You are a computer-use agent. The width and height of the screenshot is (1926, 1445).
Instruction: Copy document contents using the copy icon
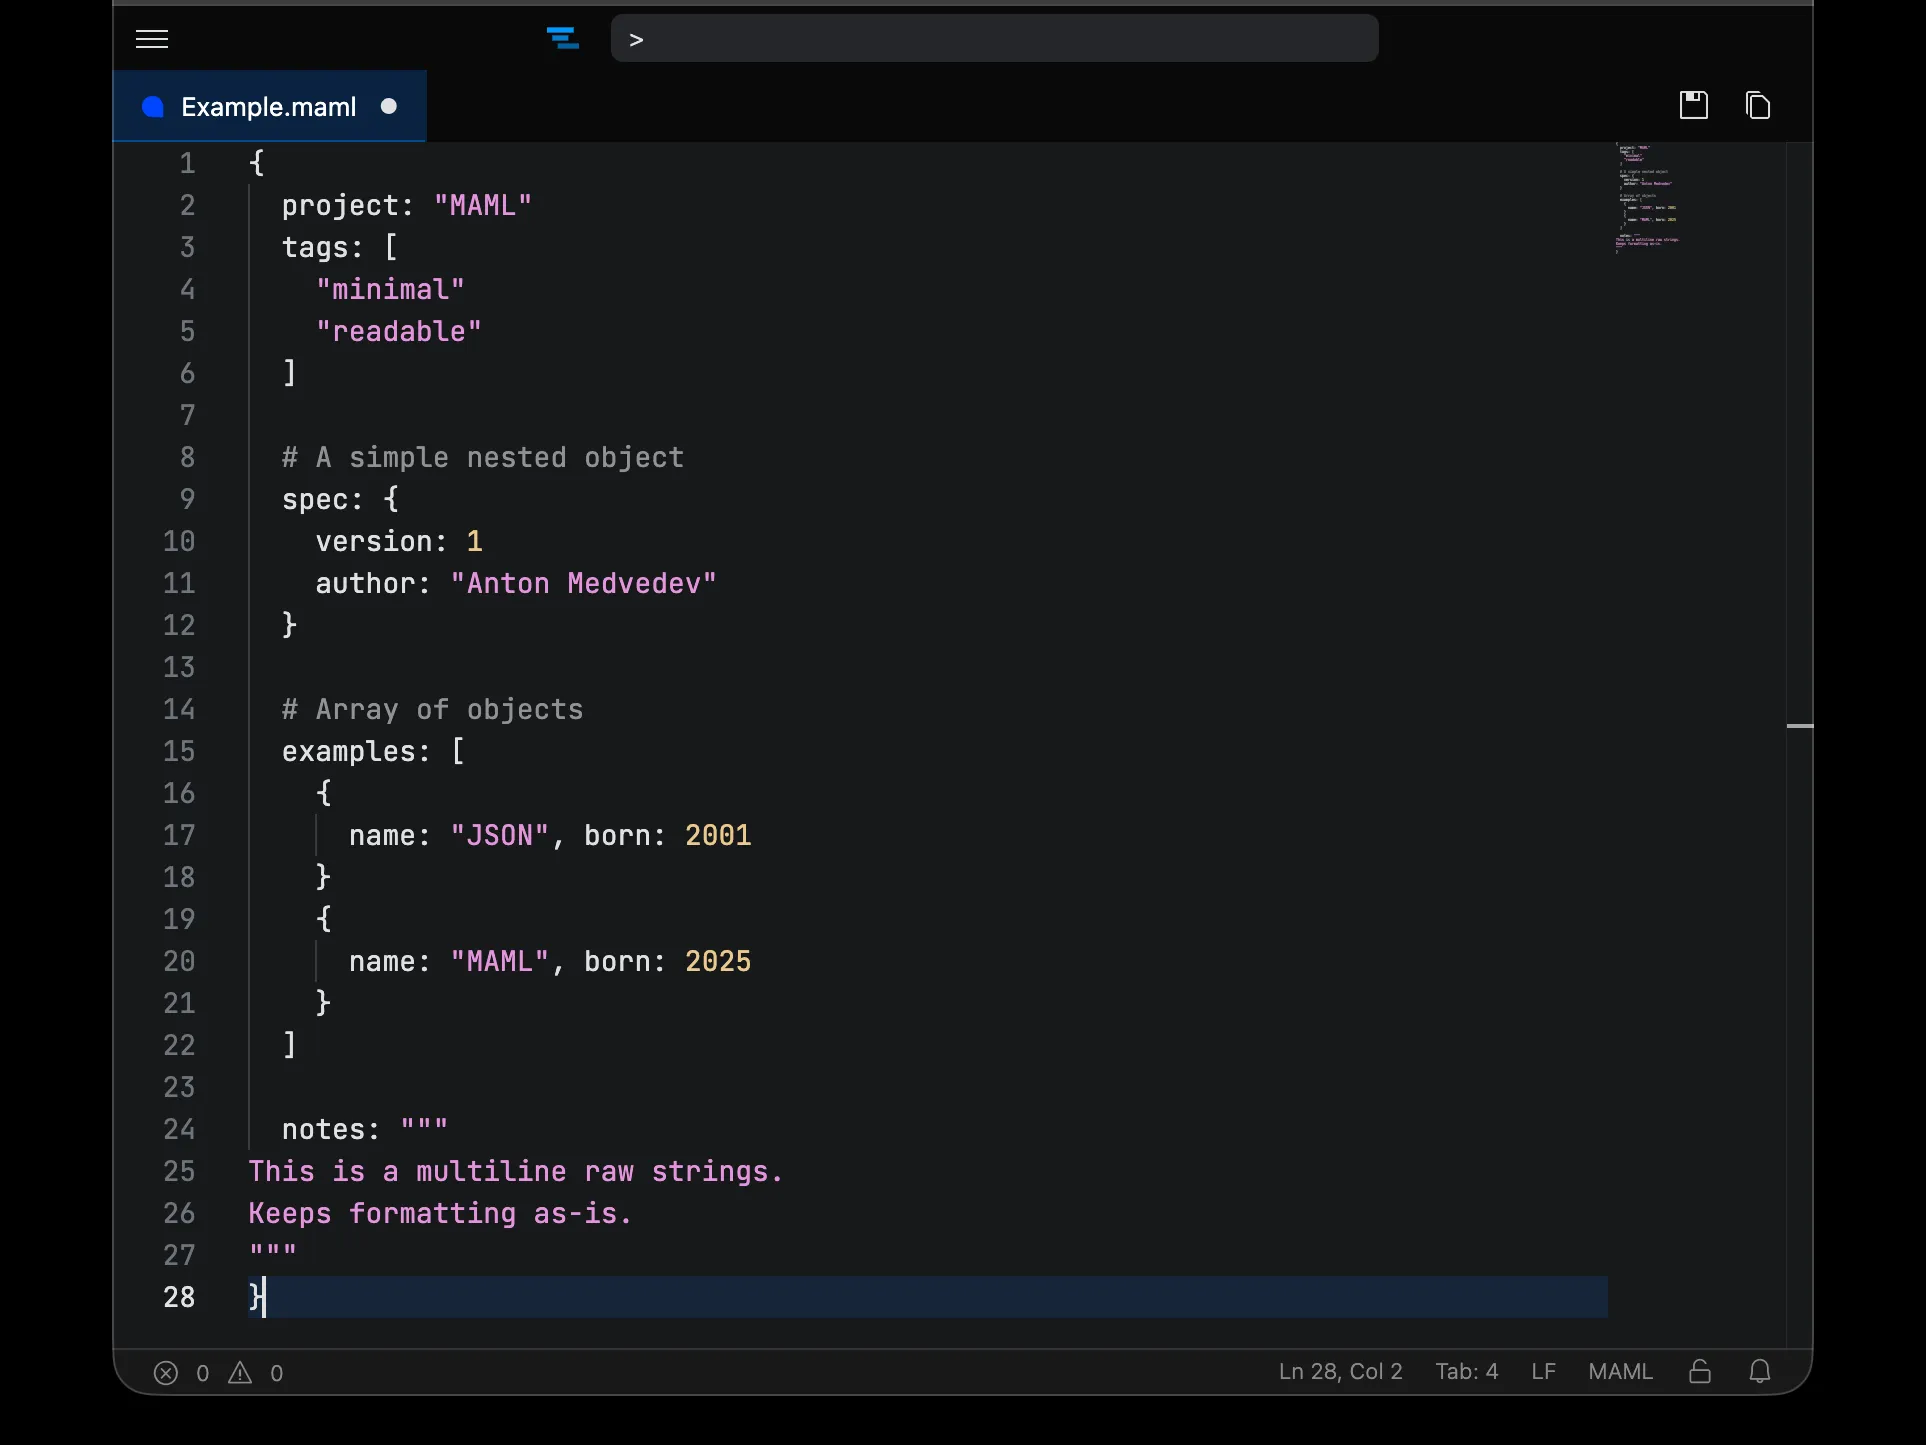[1758, 105]
